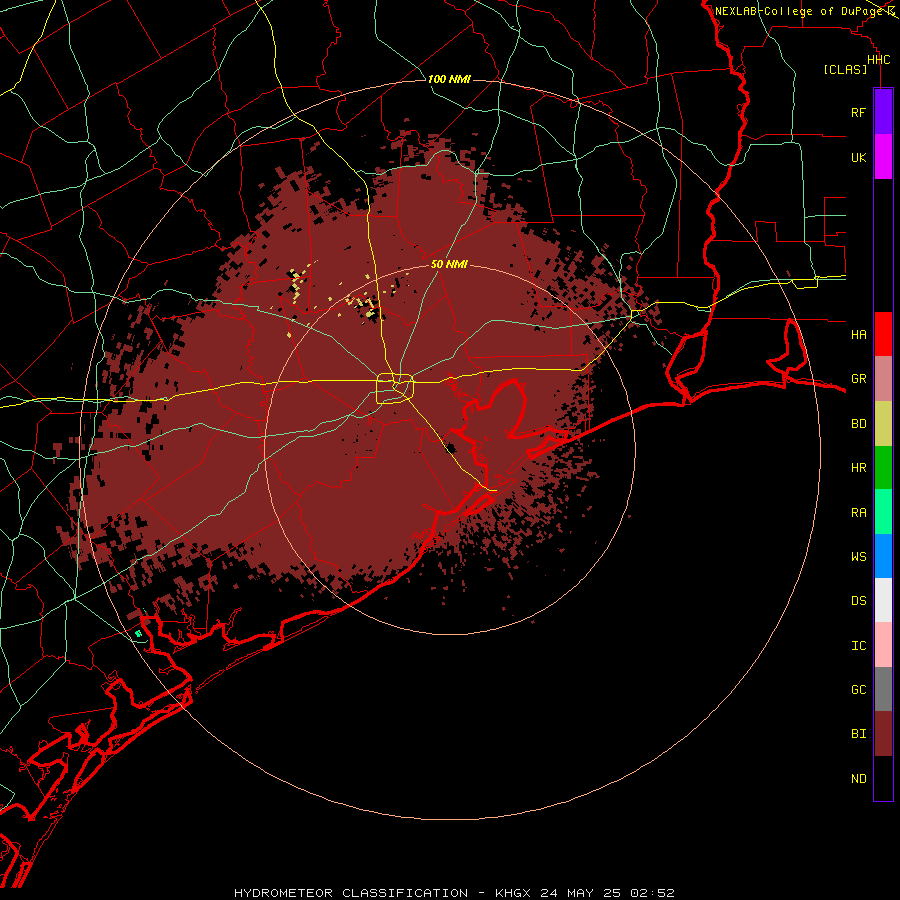
Task: Click the GR legend label
Action: point(858,379)
